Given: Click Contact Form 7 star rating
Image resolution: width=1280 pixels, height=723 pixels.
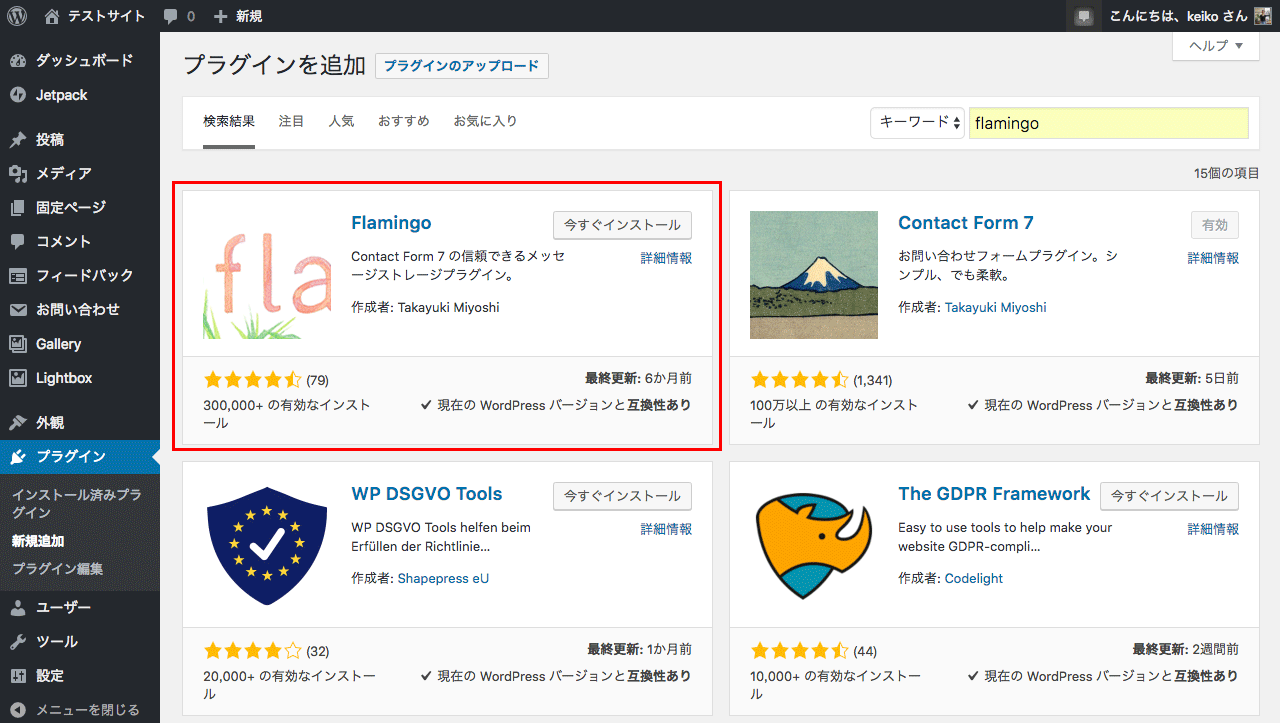Looking at the screenshot, I should [x=799, y=380].
